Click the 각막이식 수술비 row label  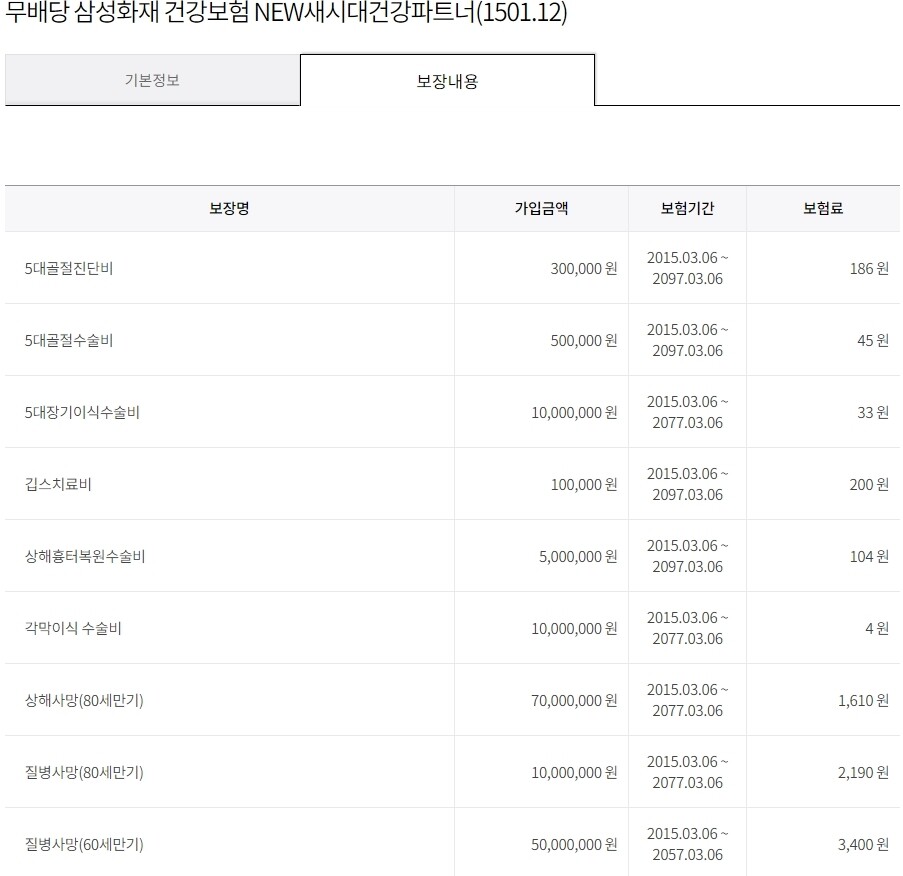point(74,628)
